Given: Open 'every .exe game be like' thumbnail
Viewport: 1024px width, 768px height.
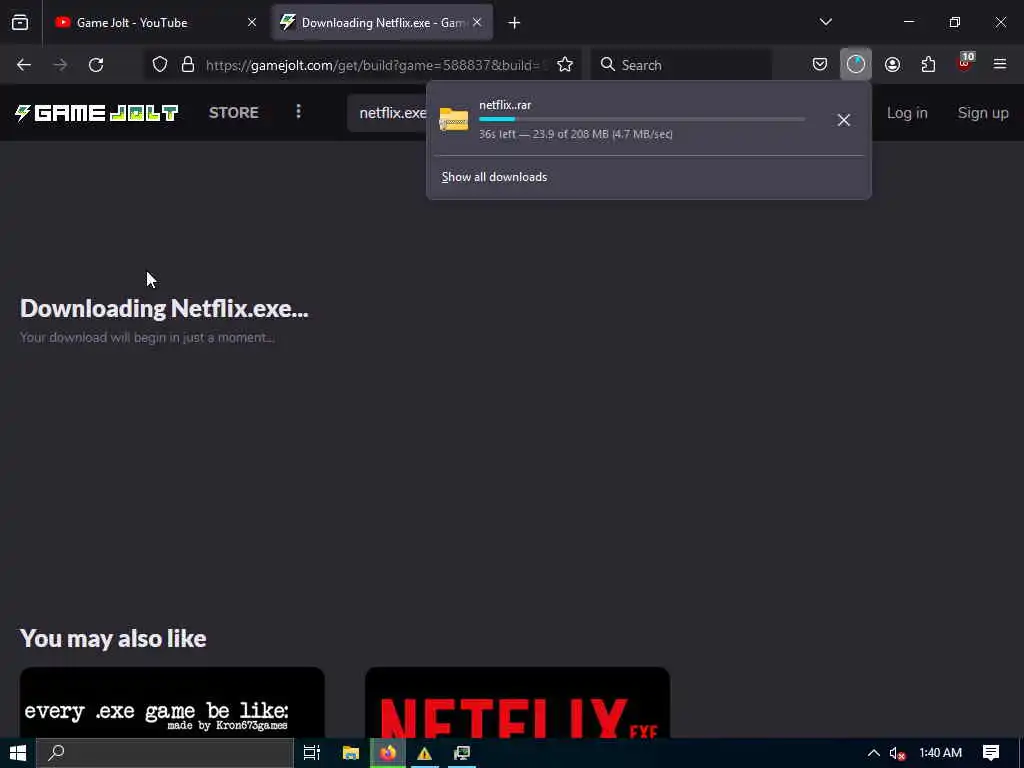Looking at the screenshot, I should (x=172, y=703).
